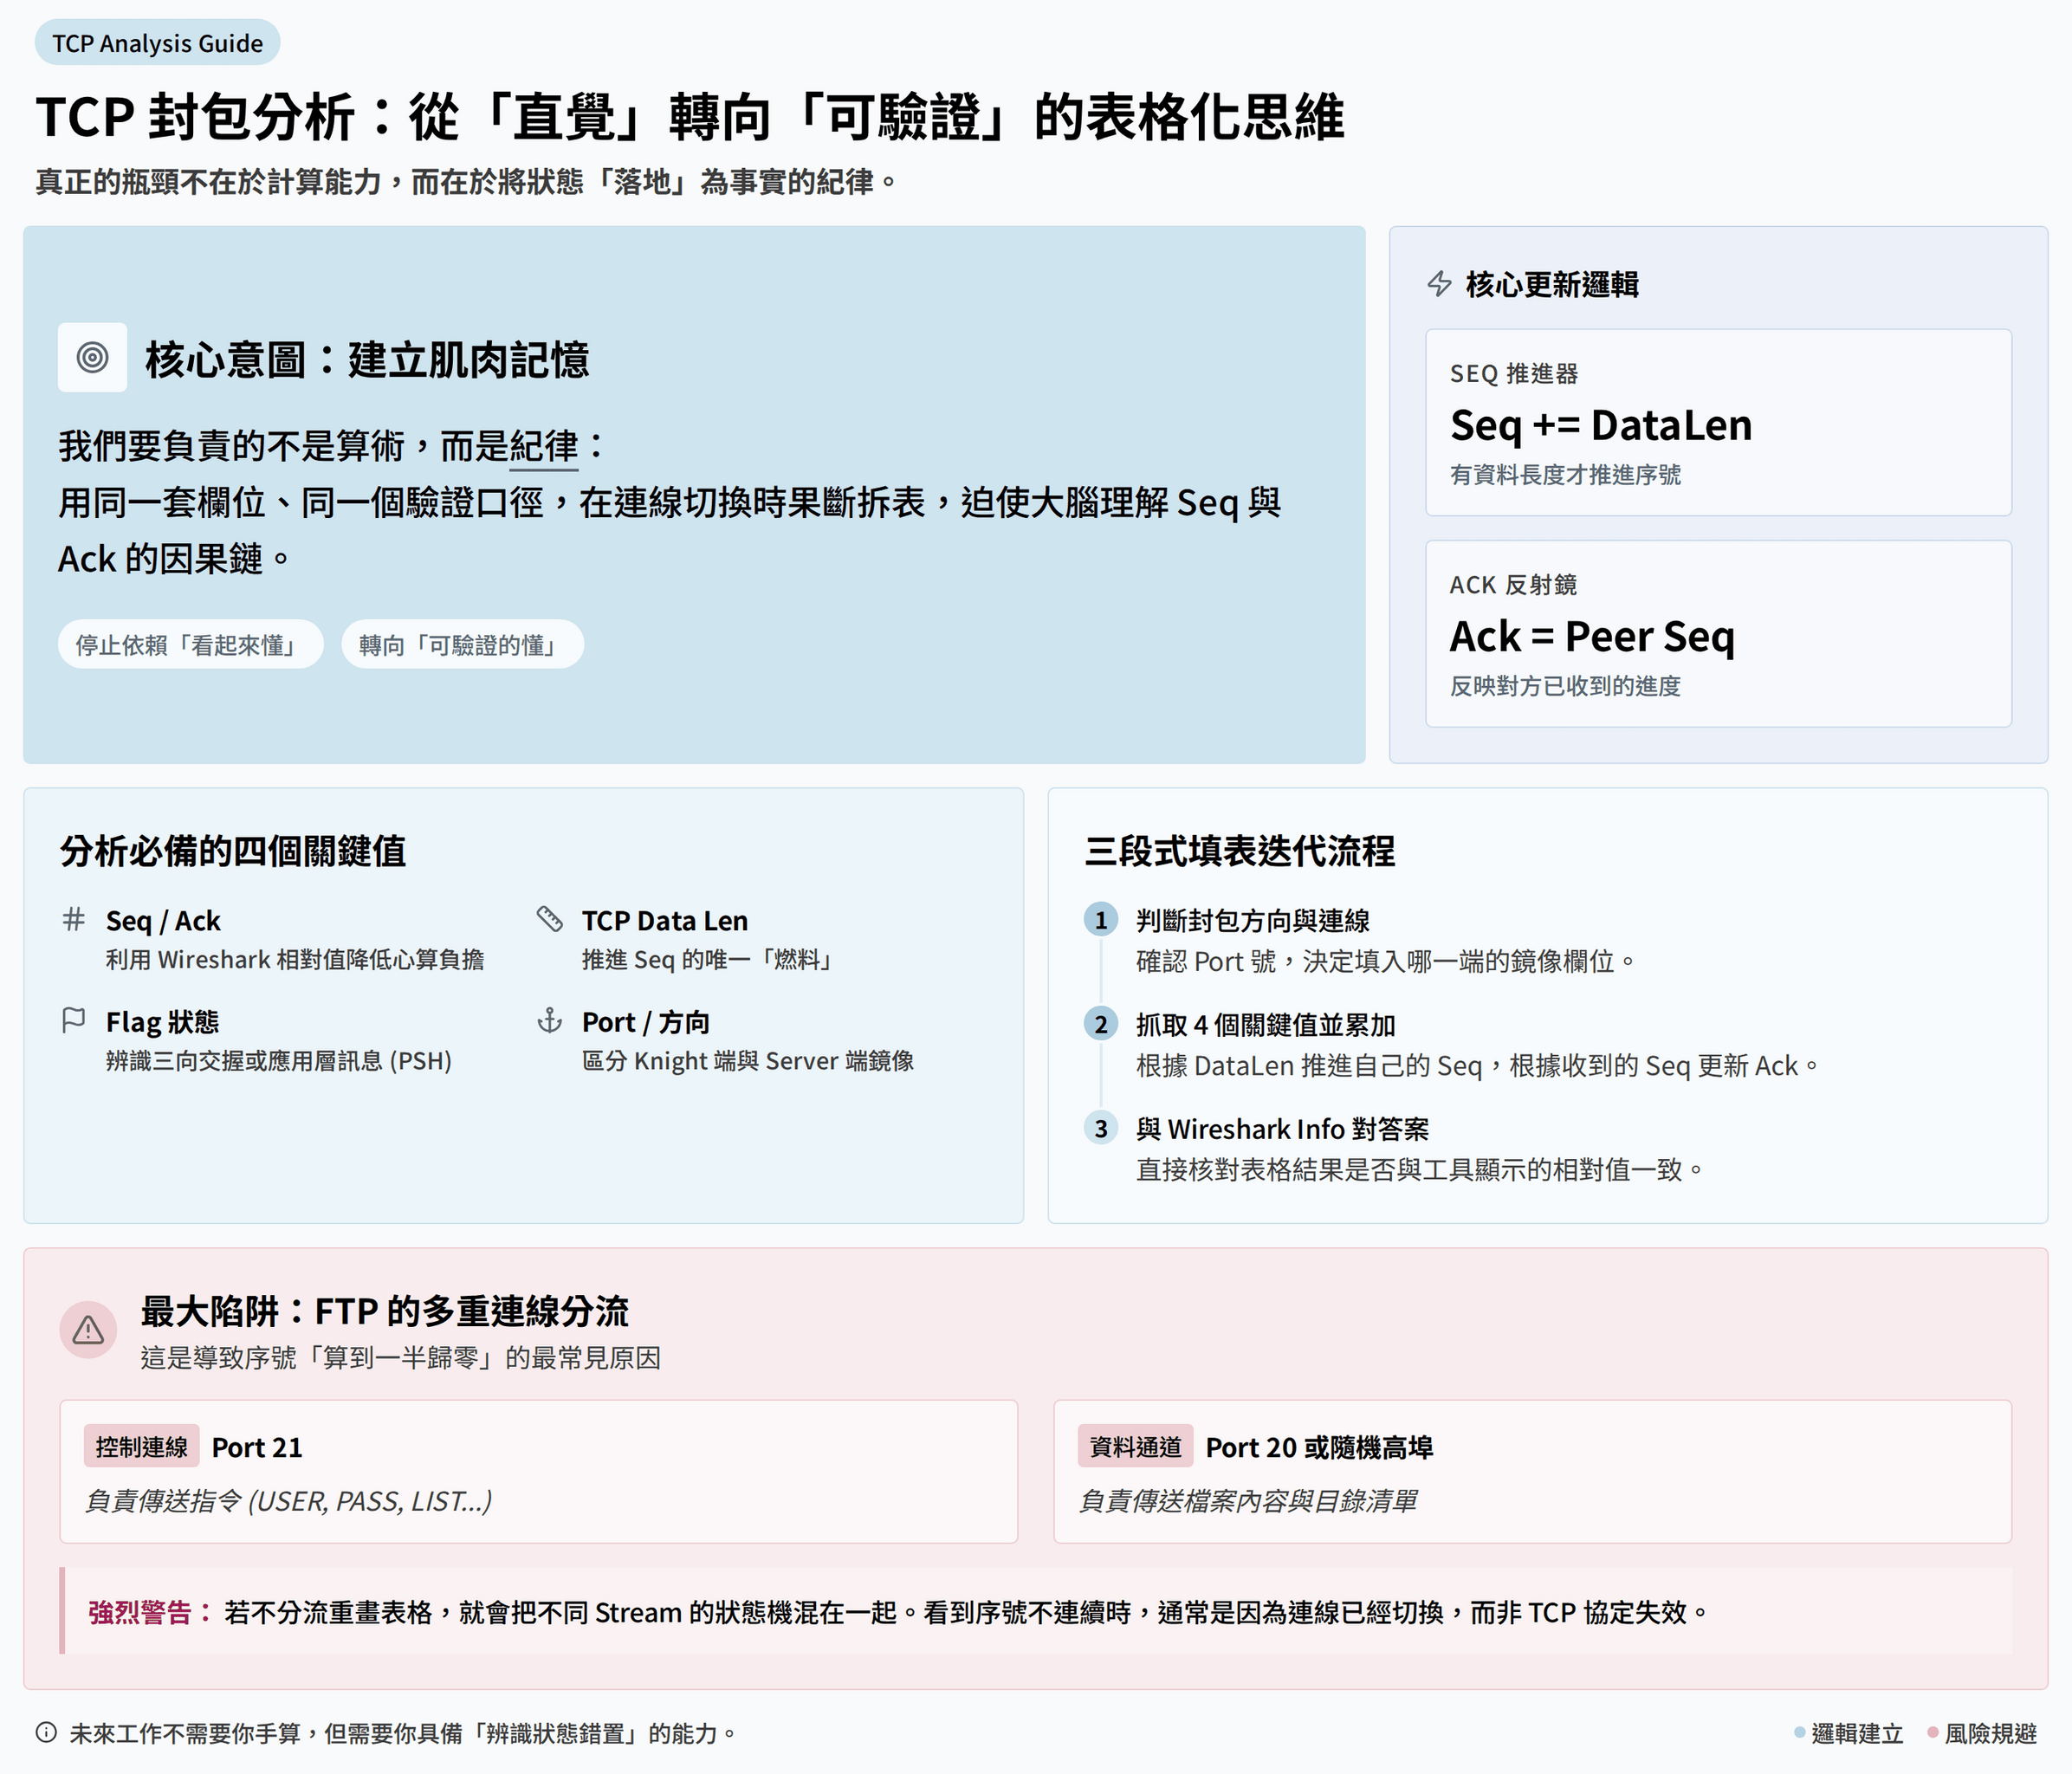Click step number 2 circle
2072x1774 pixels.
(x=1101, y=1024)
